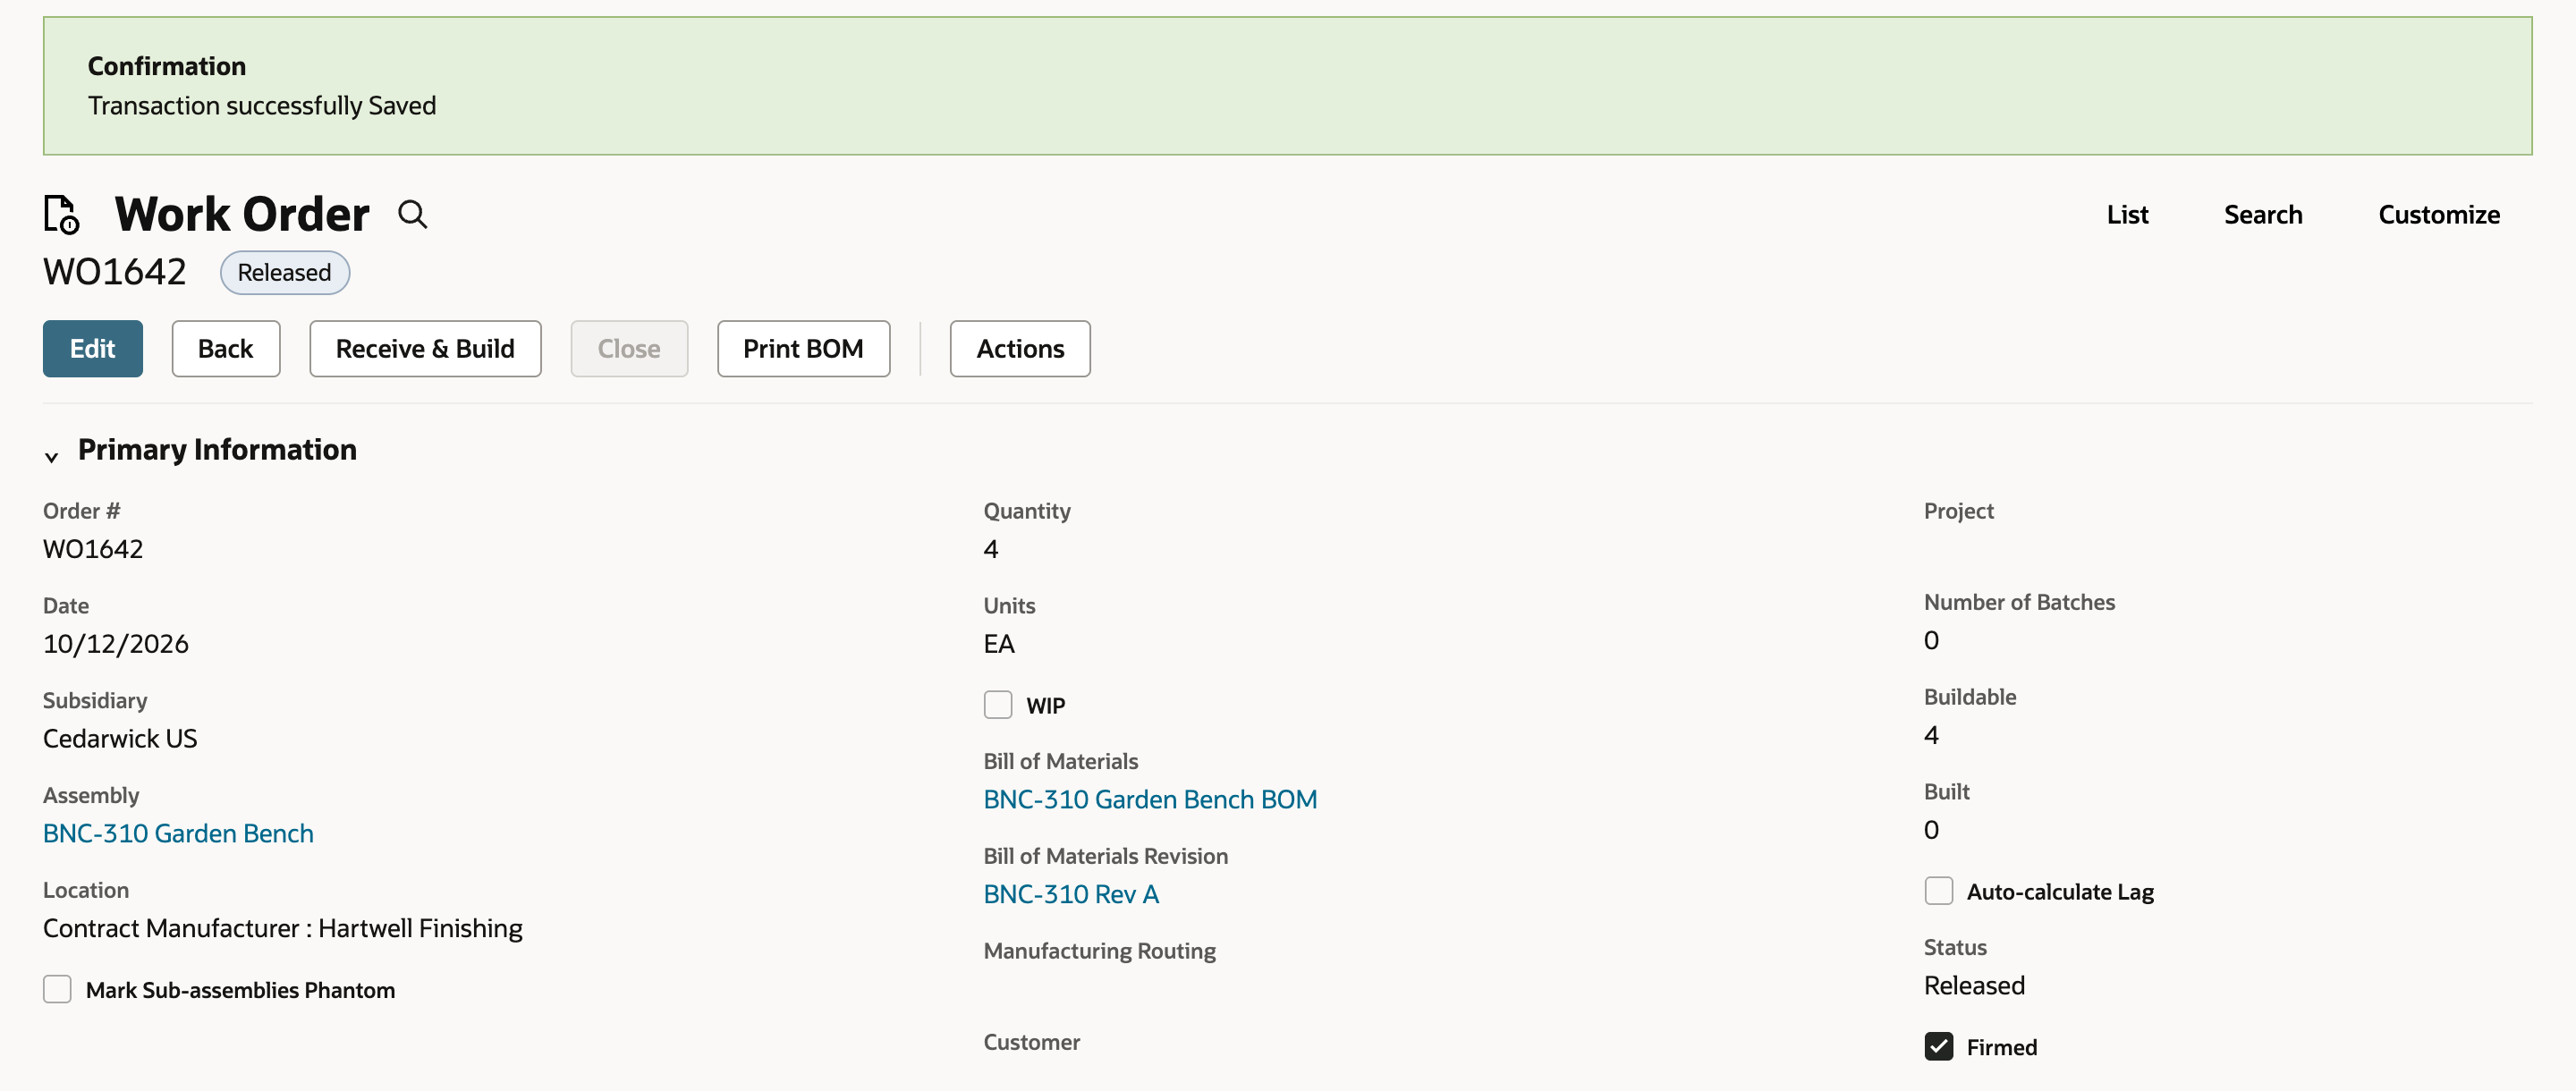Uncheck the Firmed checkbox

click(1938, 1046)
